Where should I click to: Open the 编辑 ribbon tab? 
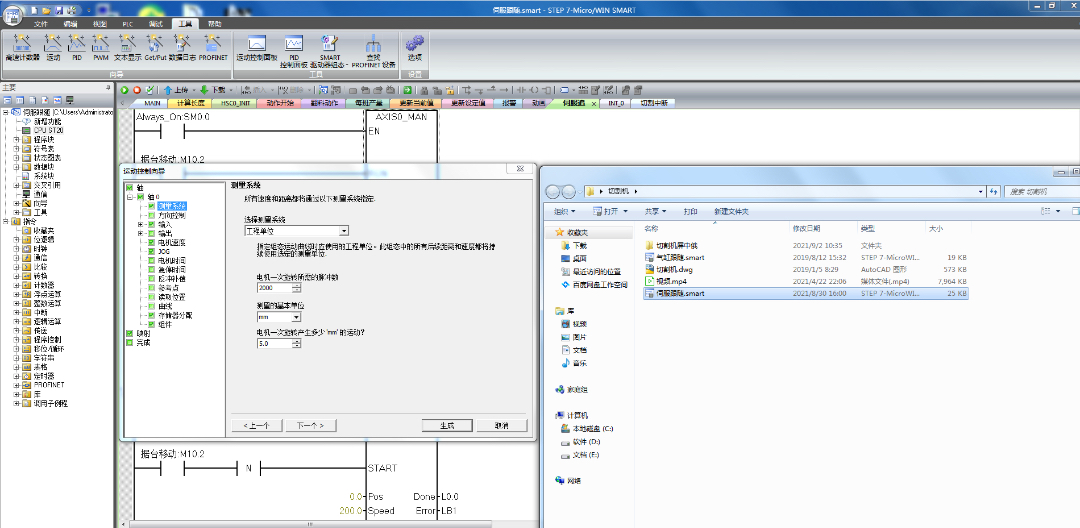click(x=70, y=23)
